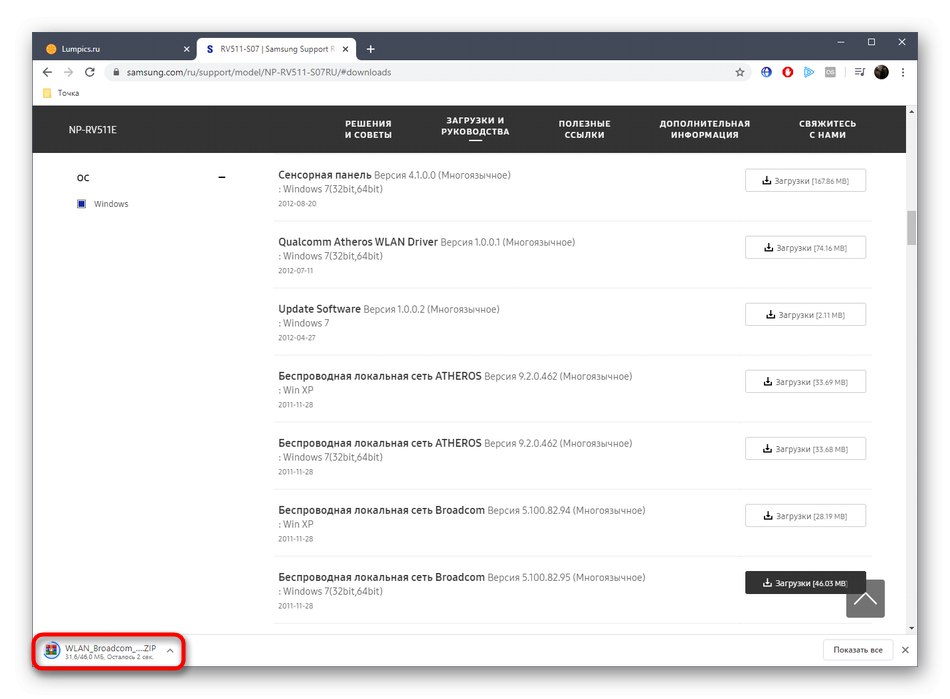Screen dimensions: 950x699
Task: Click the date 2012-04-27
Action: click(297, 338)
